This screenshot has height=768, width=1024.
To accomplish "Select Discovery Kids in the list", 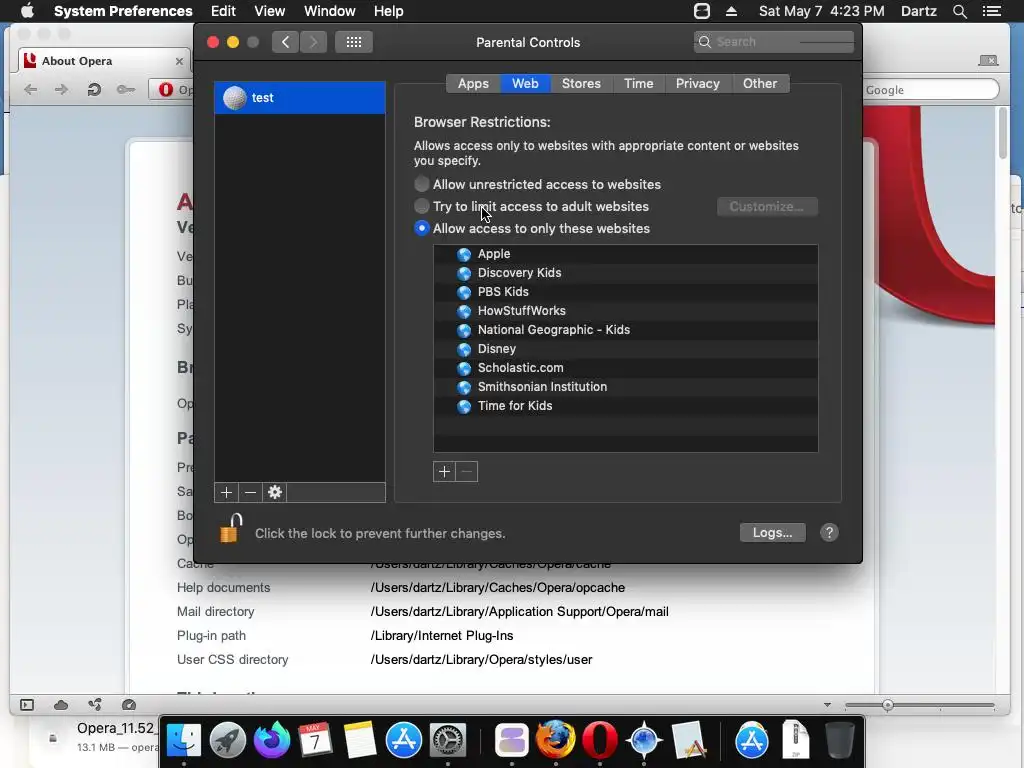I will 626,273.
